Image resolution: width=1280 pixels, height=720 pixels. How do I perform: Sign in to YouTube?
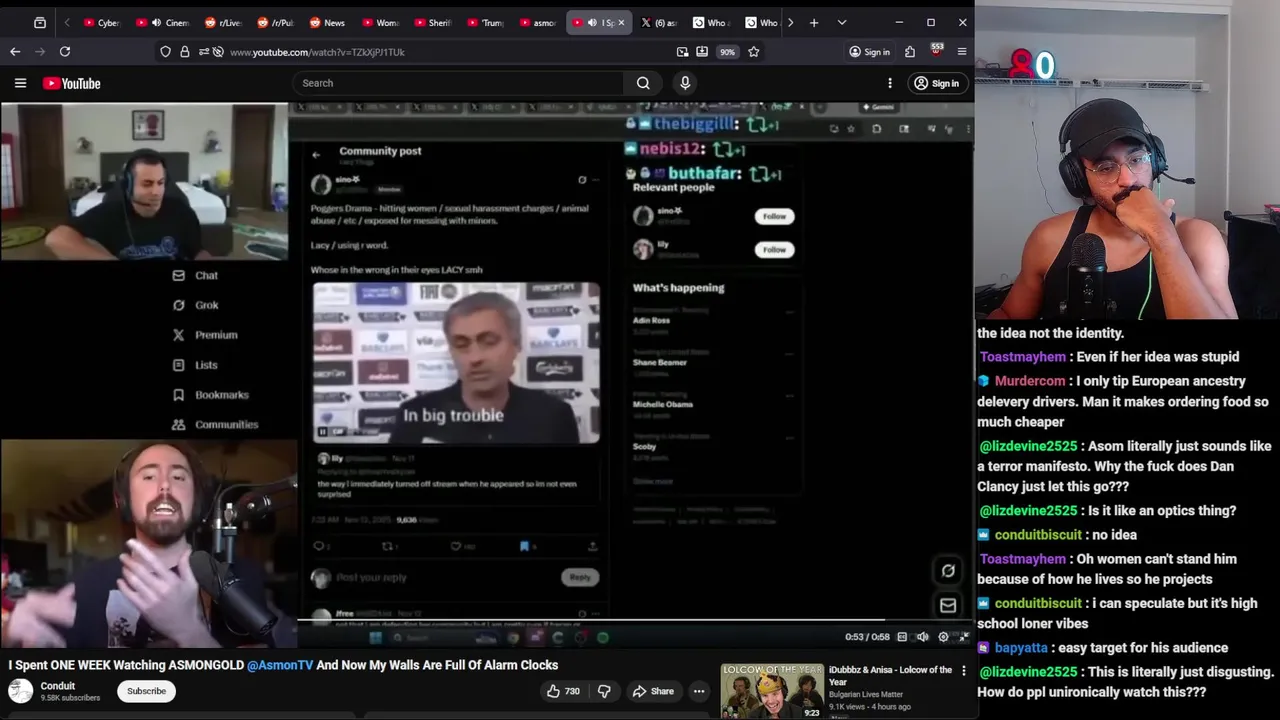coord(936,83)
